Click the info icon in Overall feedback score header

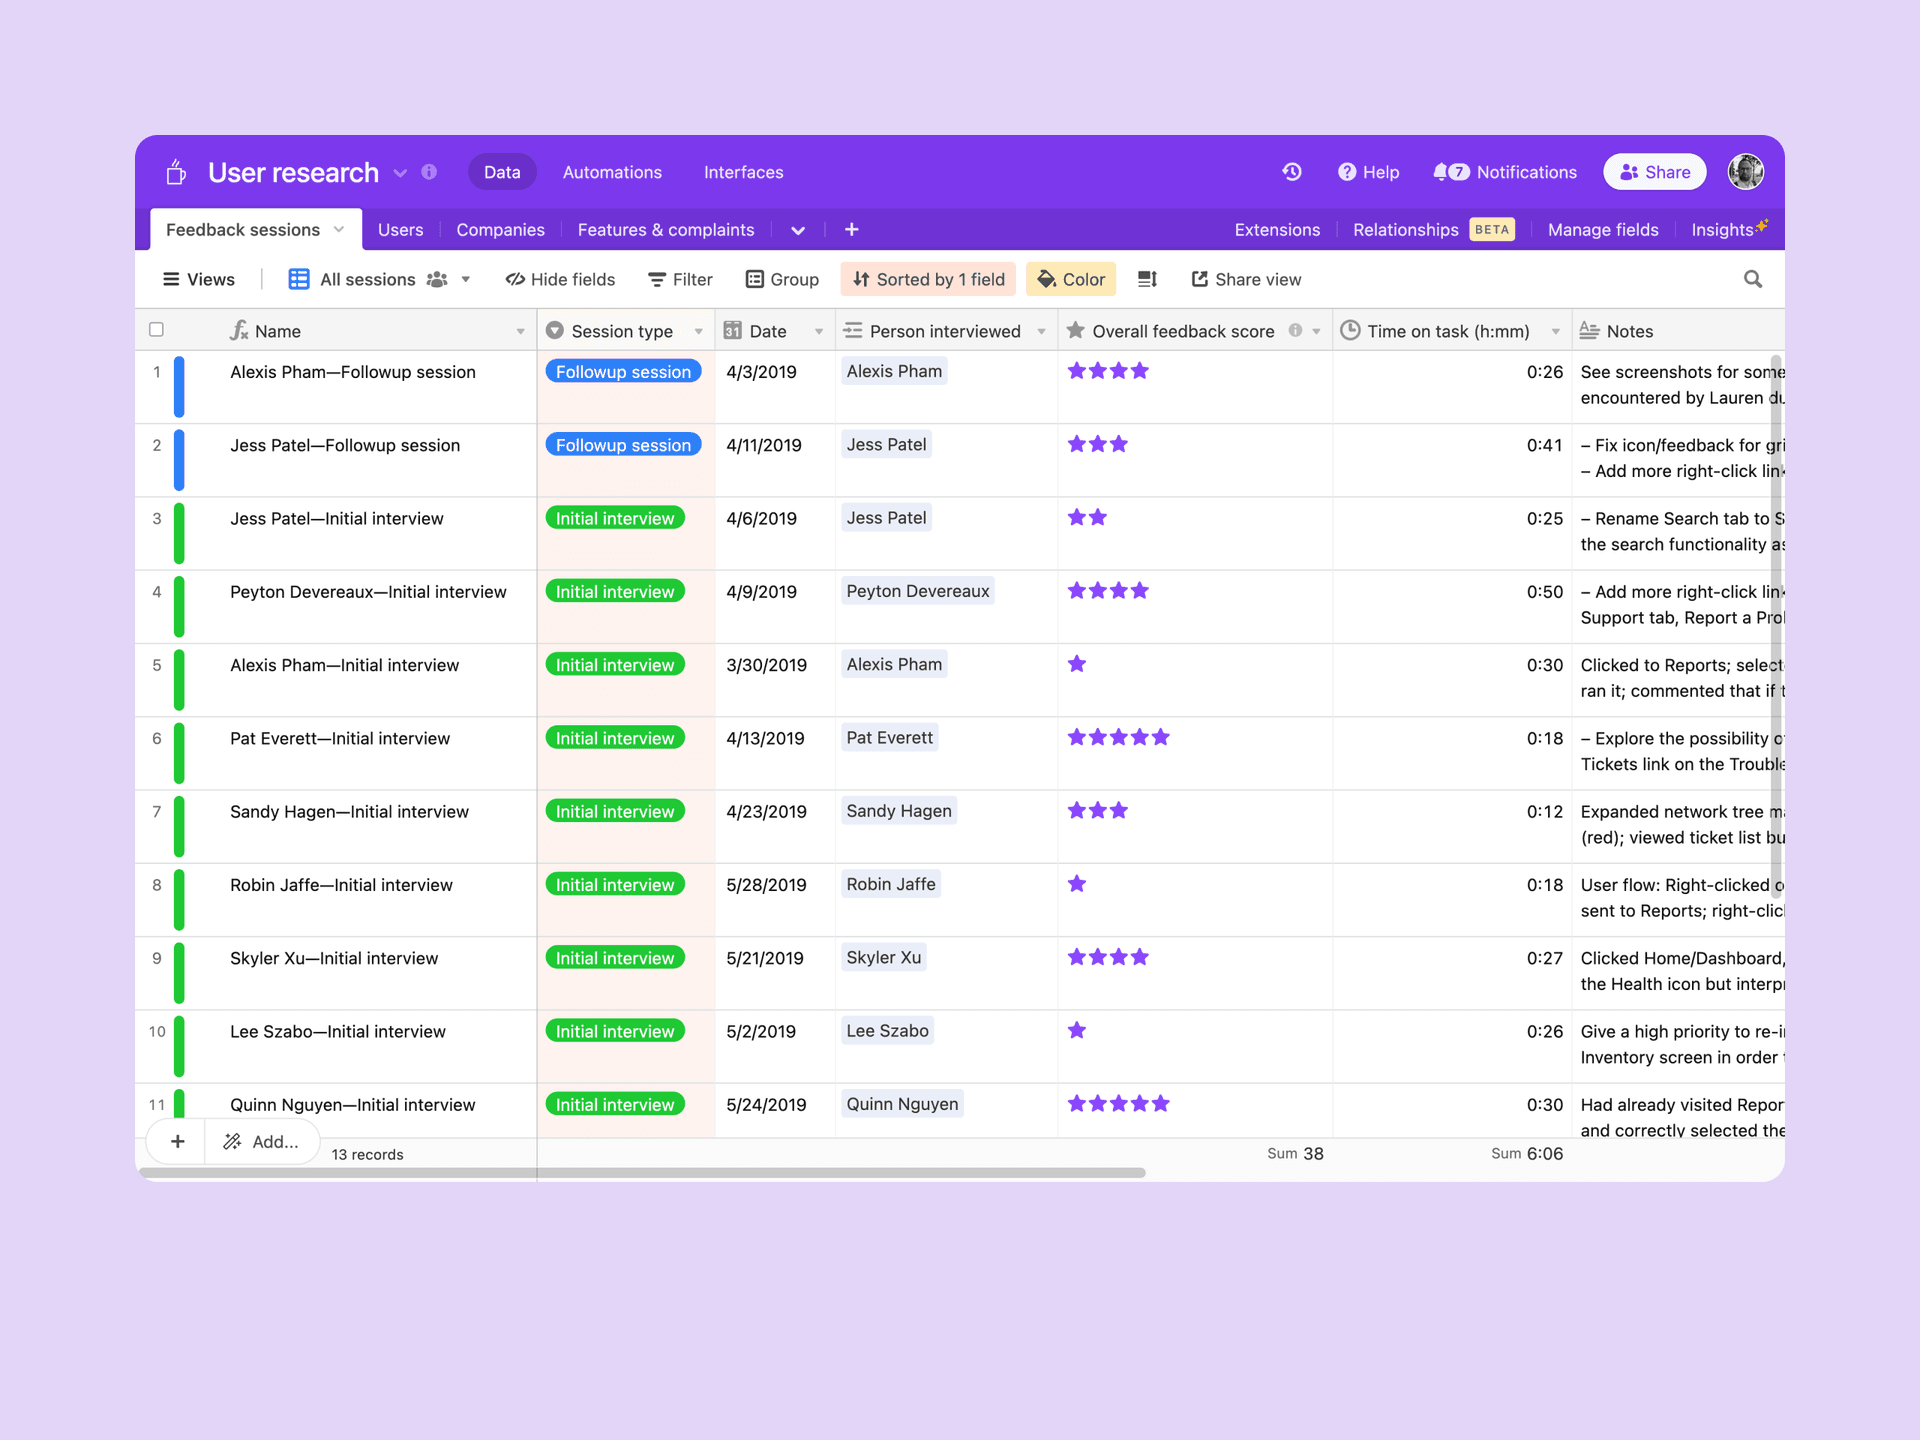(1295, 330)
